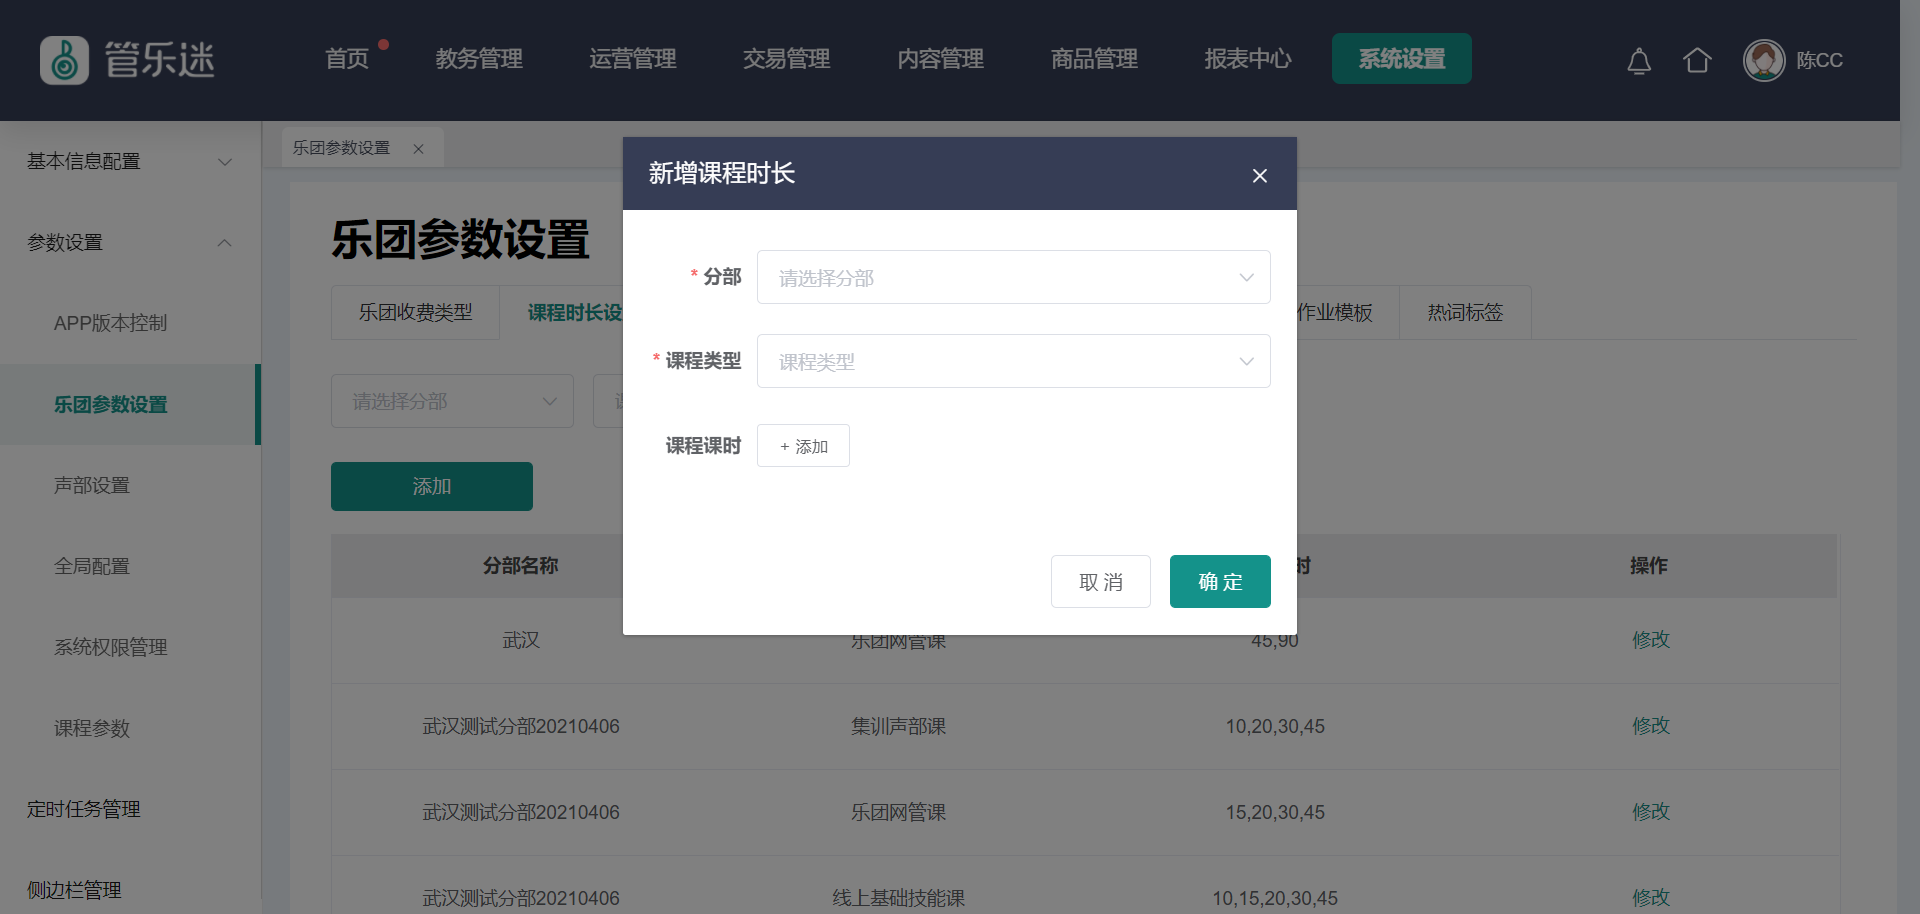The width and height of the screenshot is (1920, 914).
Task: Select 声部设置 in the sidebar
Action: pyautogui.click(x=92, y=485)
